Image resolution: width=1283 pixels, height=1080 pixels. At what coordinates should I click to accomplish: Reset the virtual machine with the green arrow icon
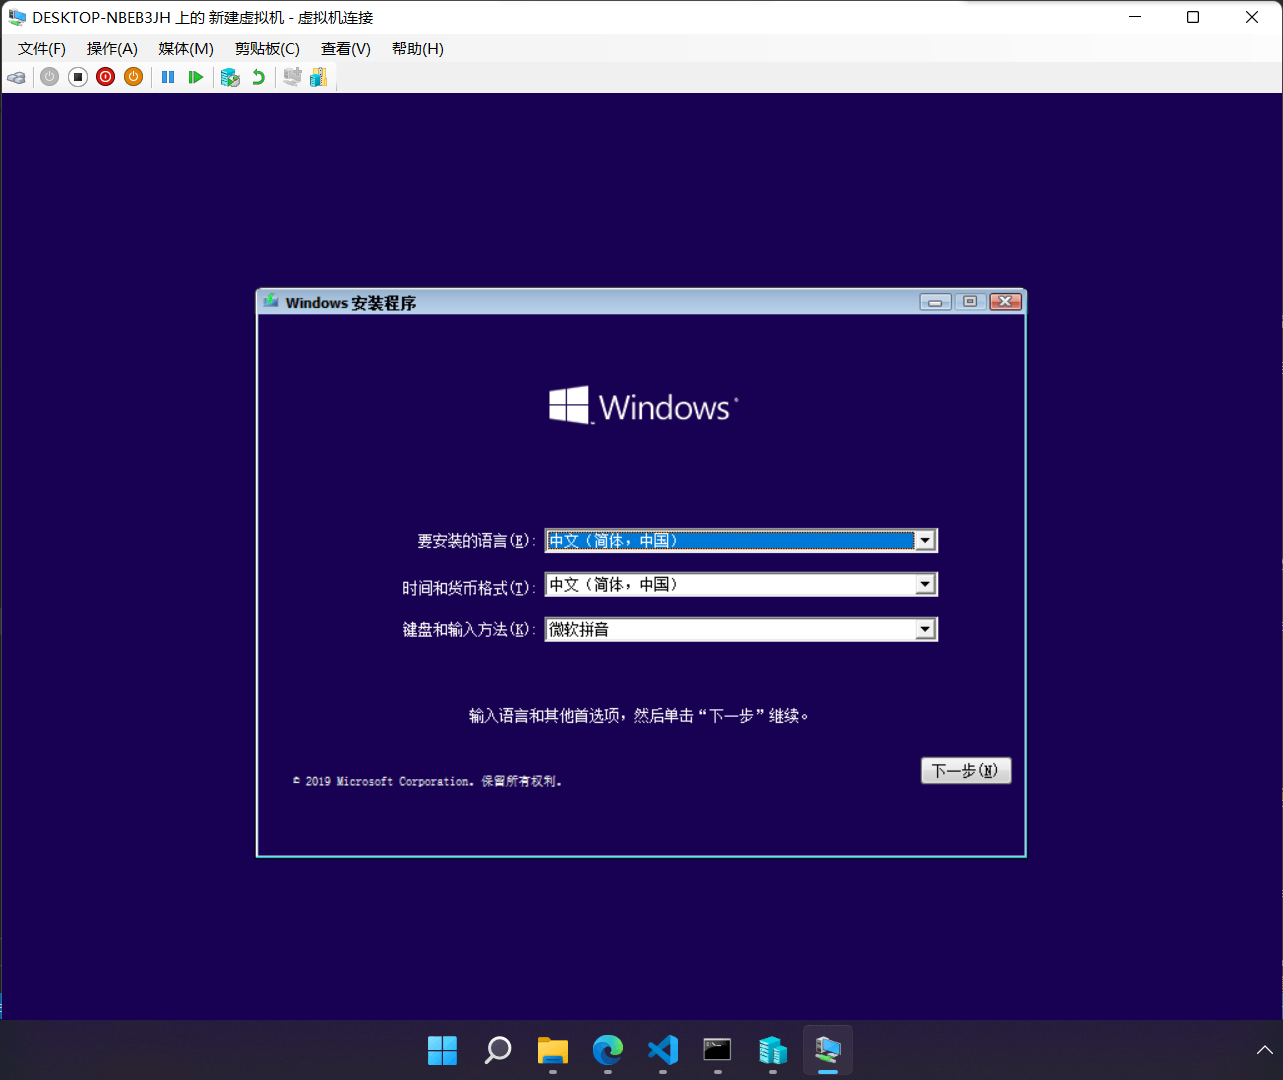(196, 77)
